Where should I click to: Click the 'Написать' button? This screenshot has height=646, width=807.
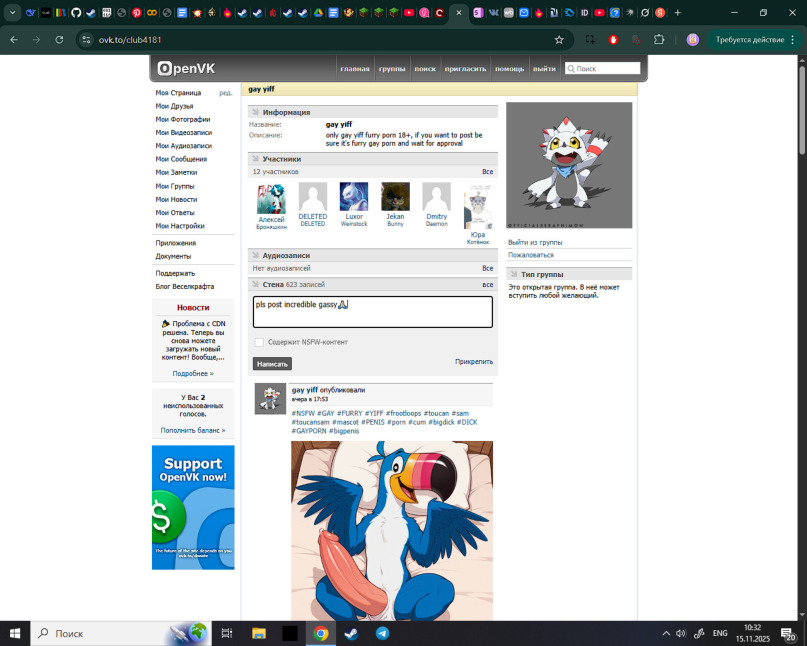click(x=272, y=364)
